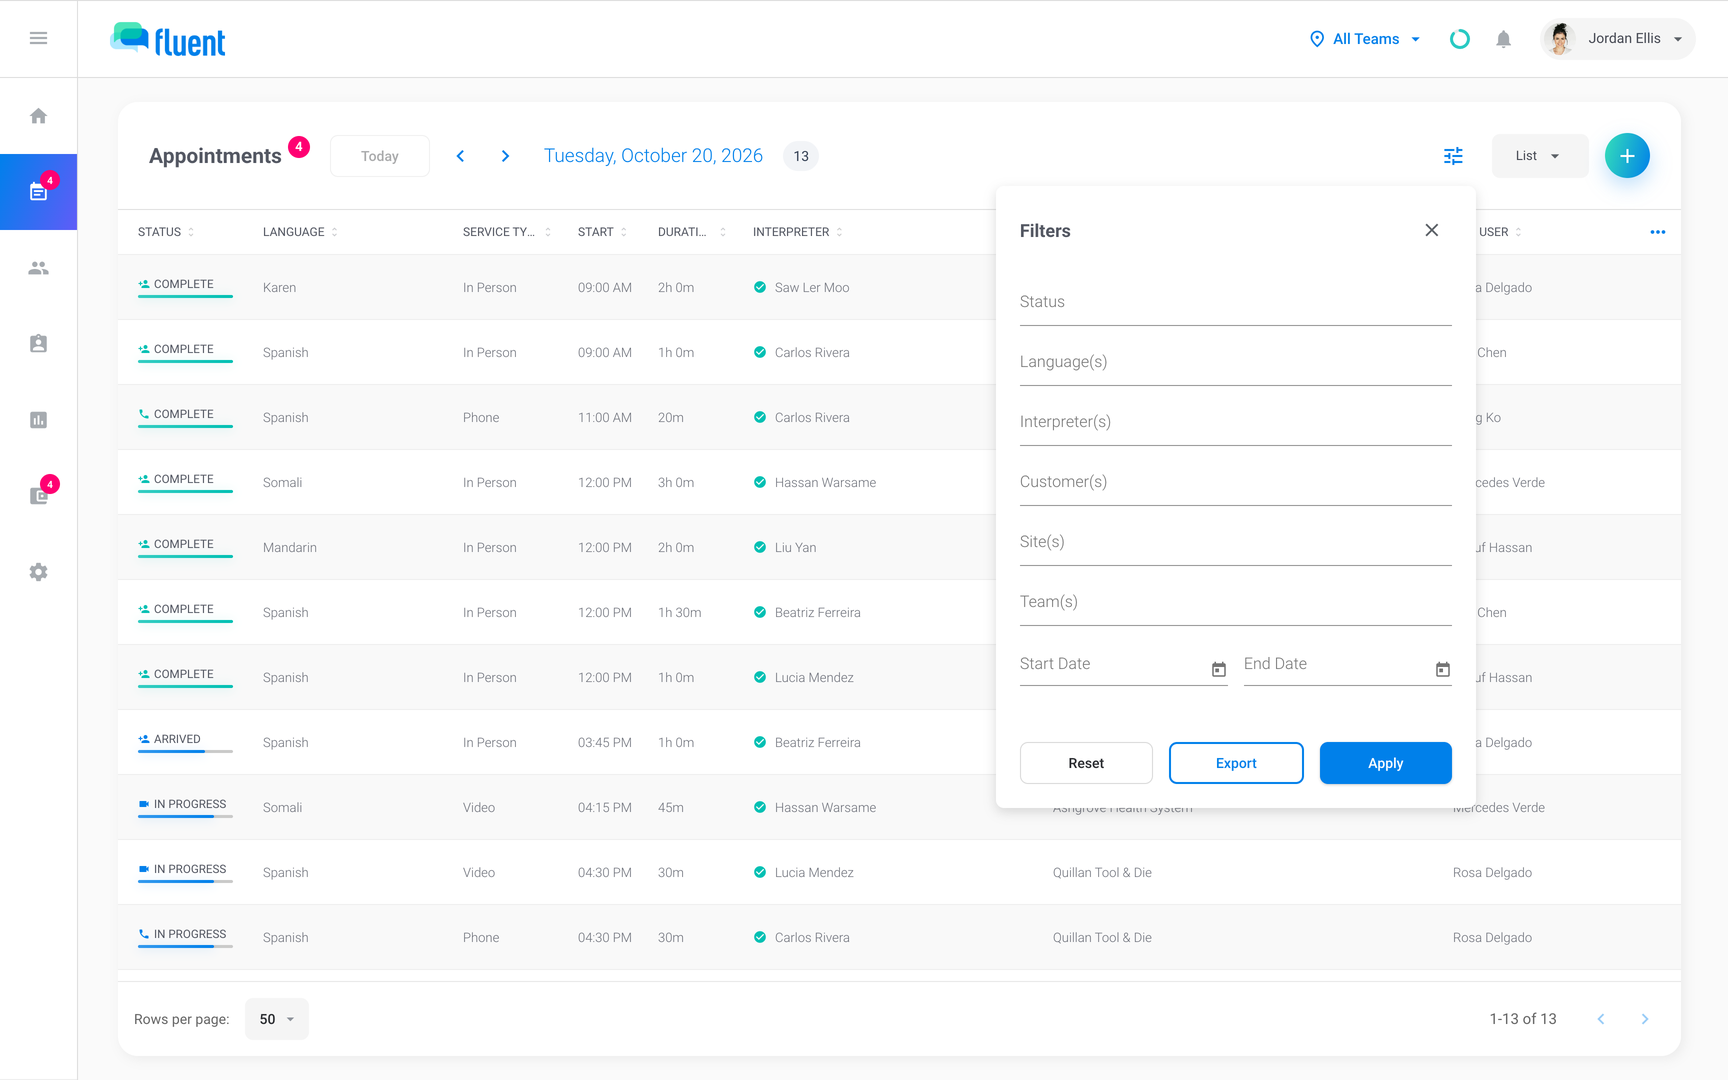Sort by STATUS column
Screen dimensions: 1728x1080
166,232
